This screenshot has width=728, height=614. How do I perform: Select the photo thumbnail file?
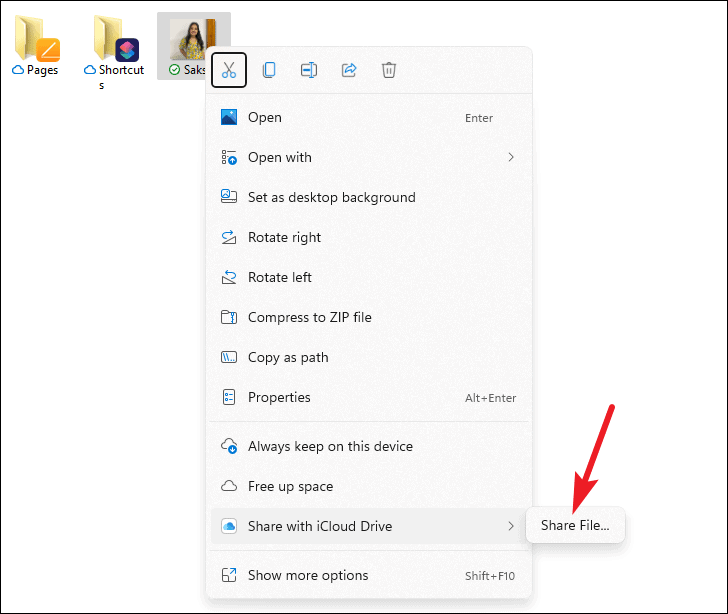[192, 39]
